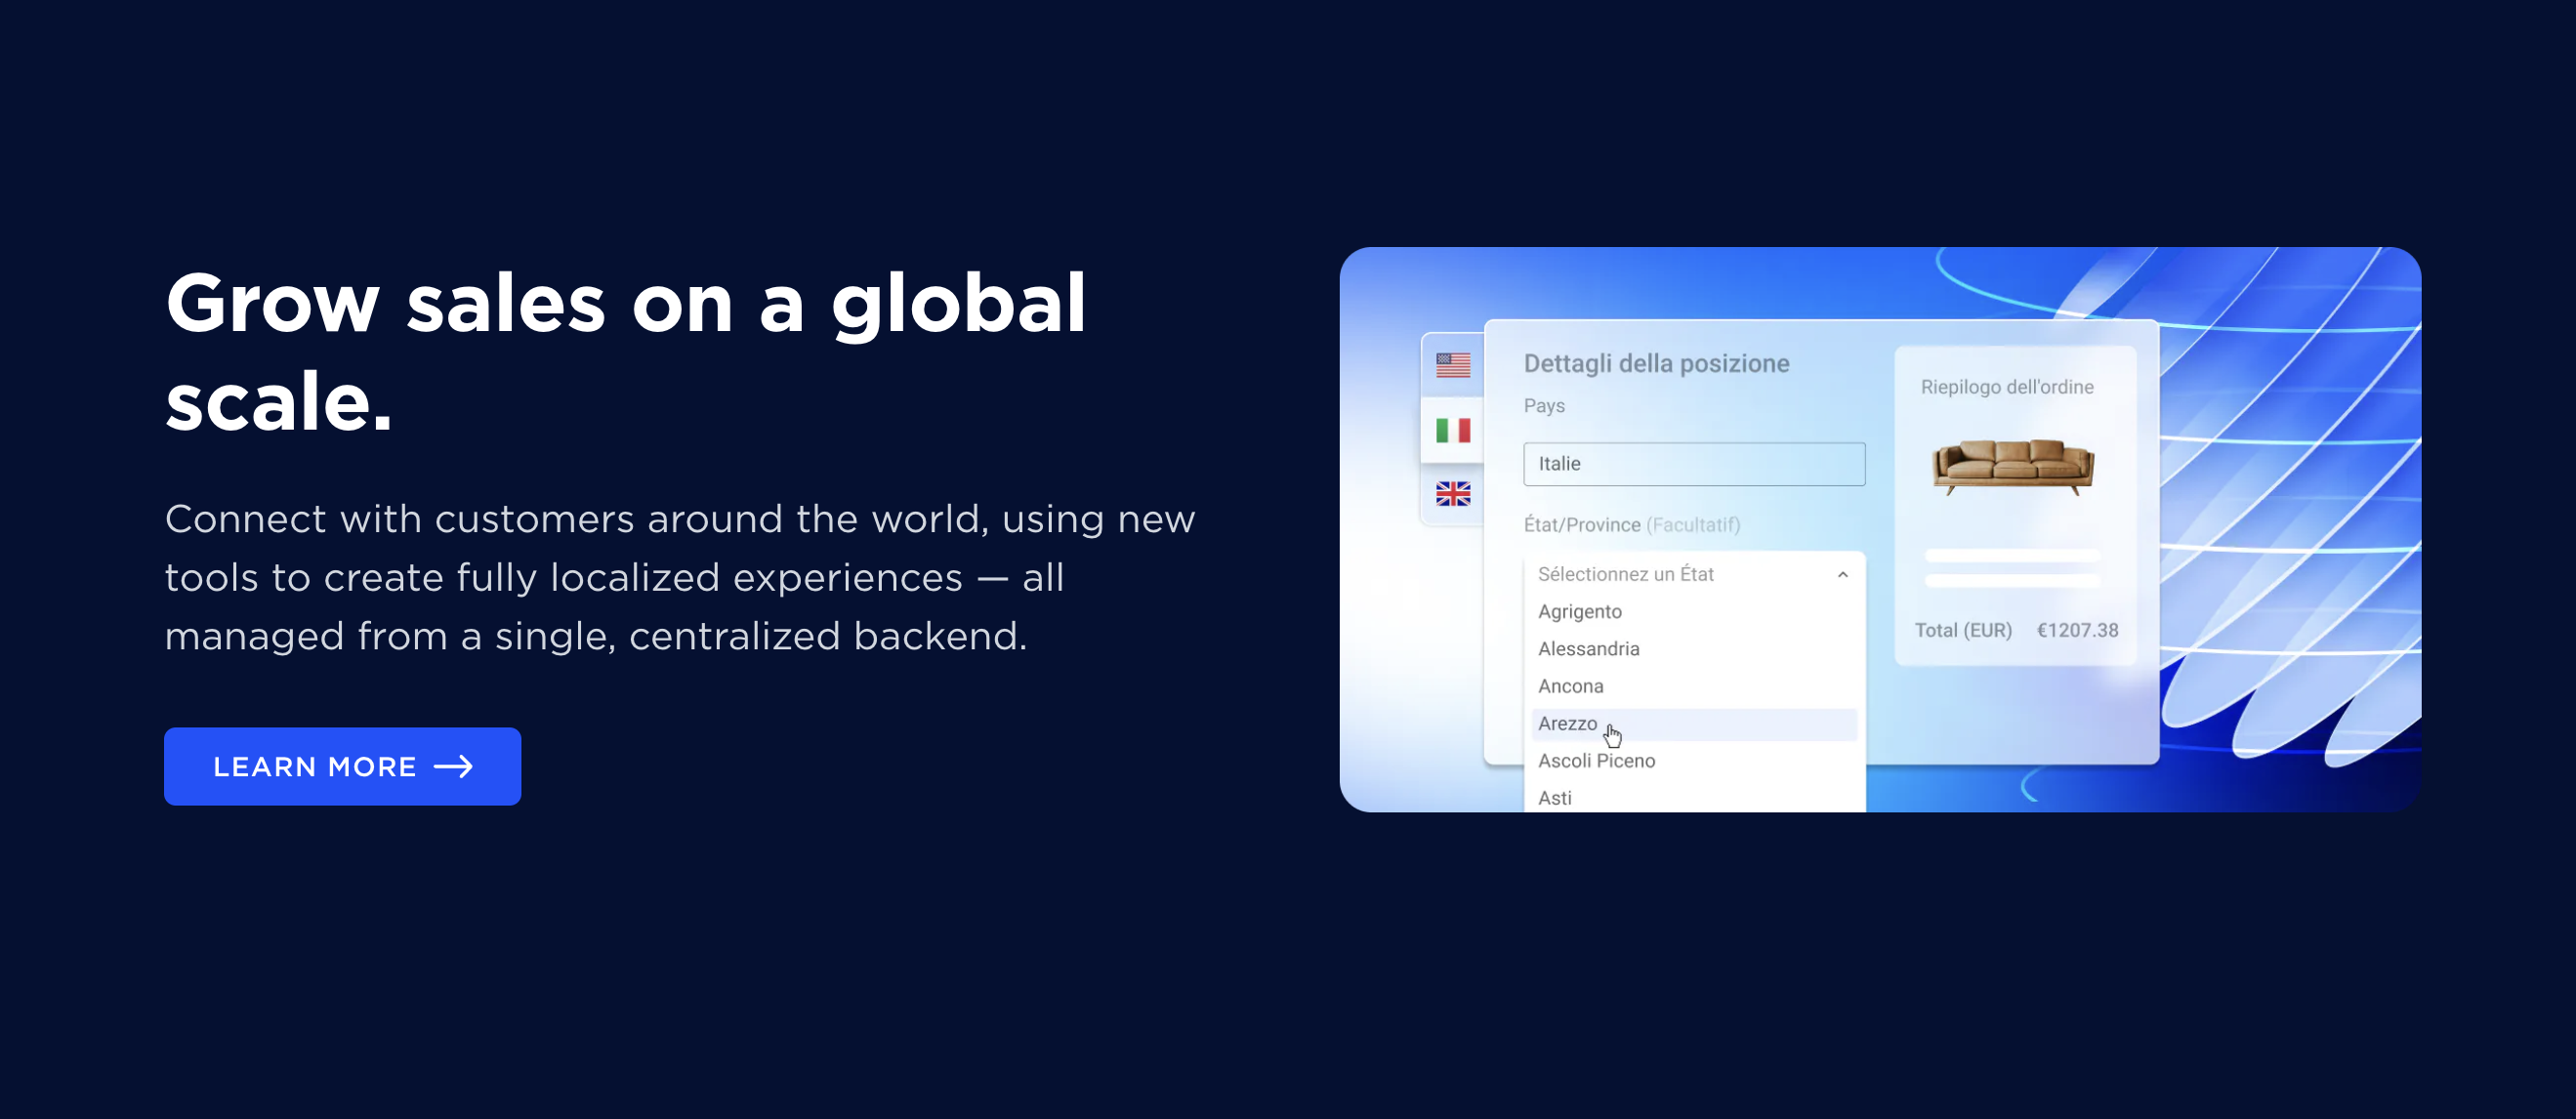
Task: Select the United States flag icon
Action: coord(1452,365)
